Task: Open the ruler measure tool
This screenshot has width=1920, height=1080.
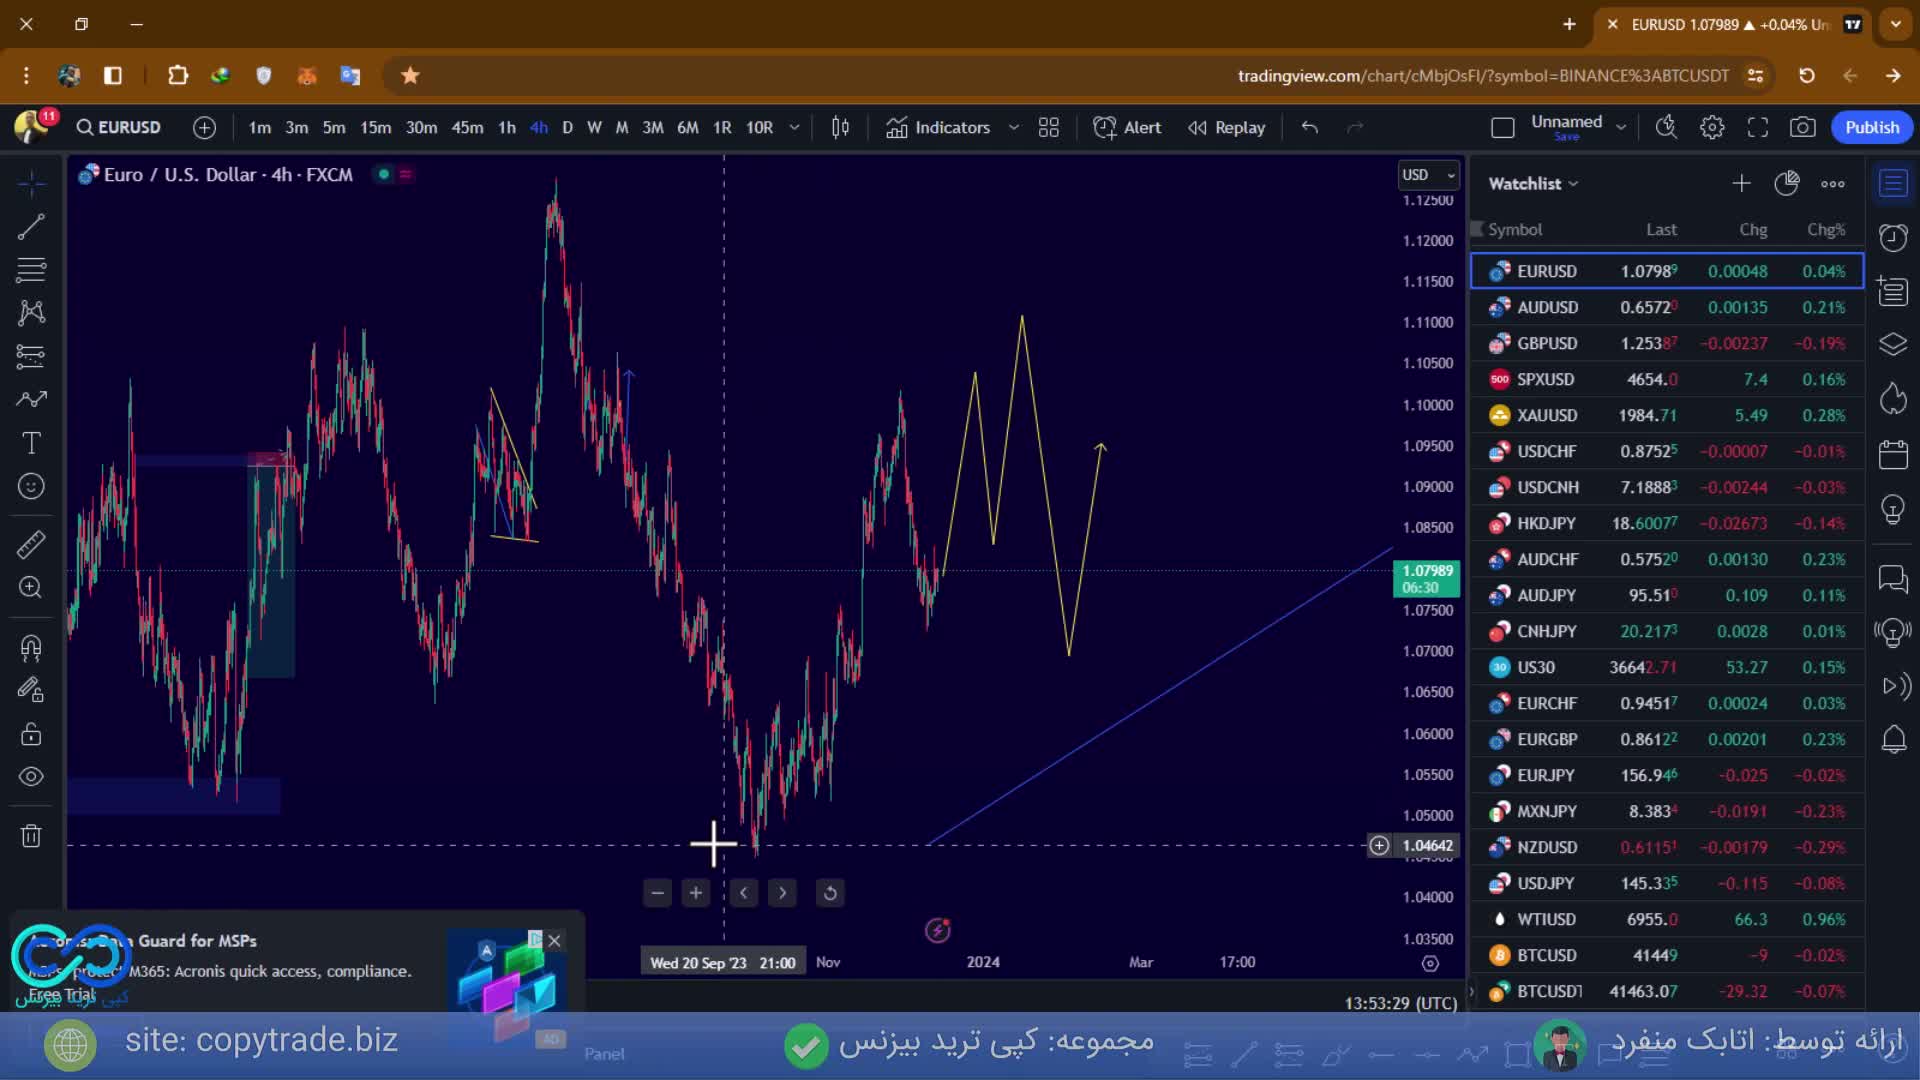Action: tap(31, 544)
